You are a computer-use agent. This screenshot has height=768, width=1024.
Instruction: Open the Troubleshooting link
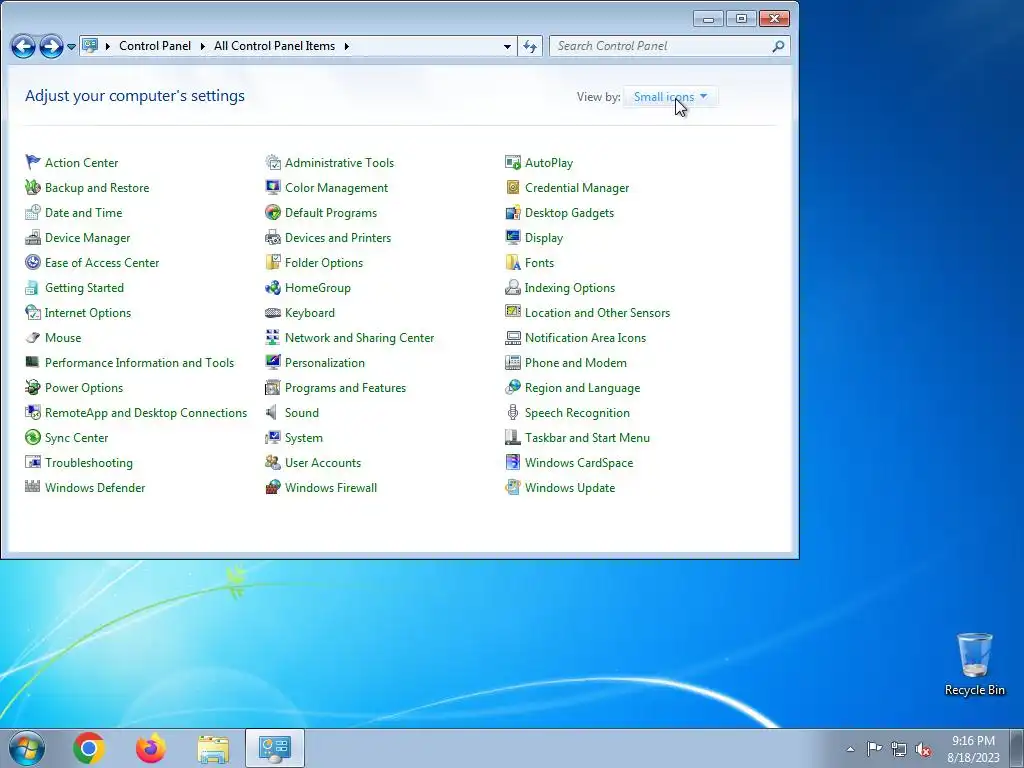(89, 462)
